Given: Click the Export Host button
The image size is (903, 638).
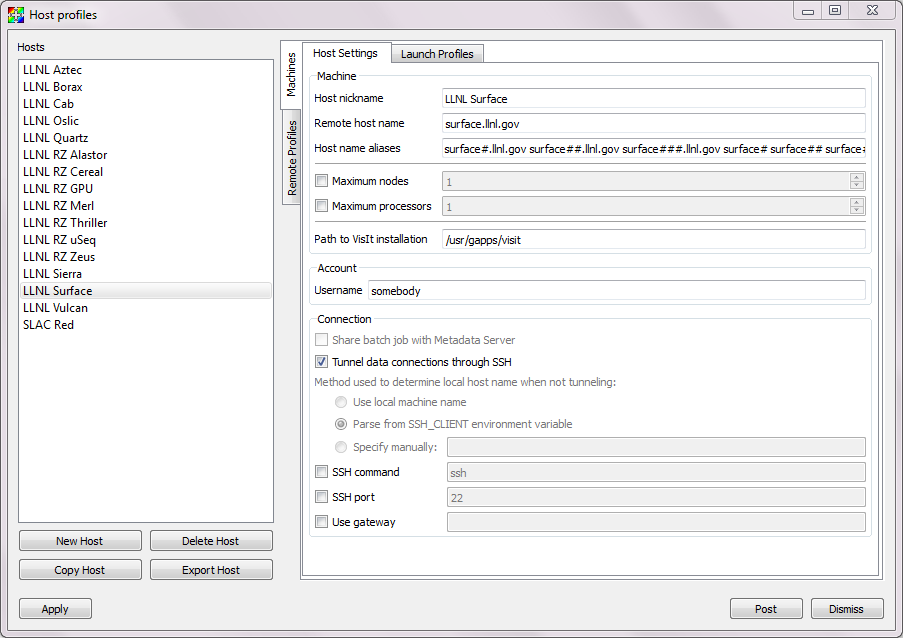Looking at the screenshot, I should pos(211,569).
